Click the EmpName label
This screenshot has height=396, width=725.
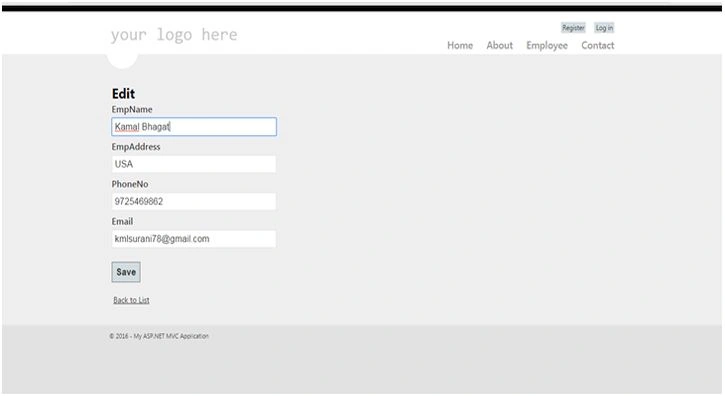(x=132, y=110)
